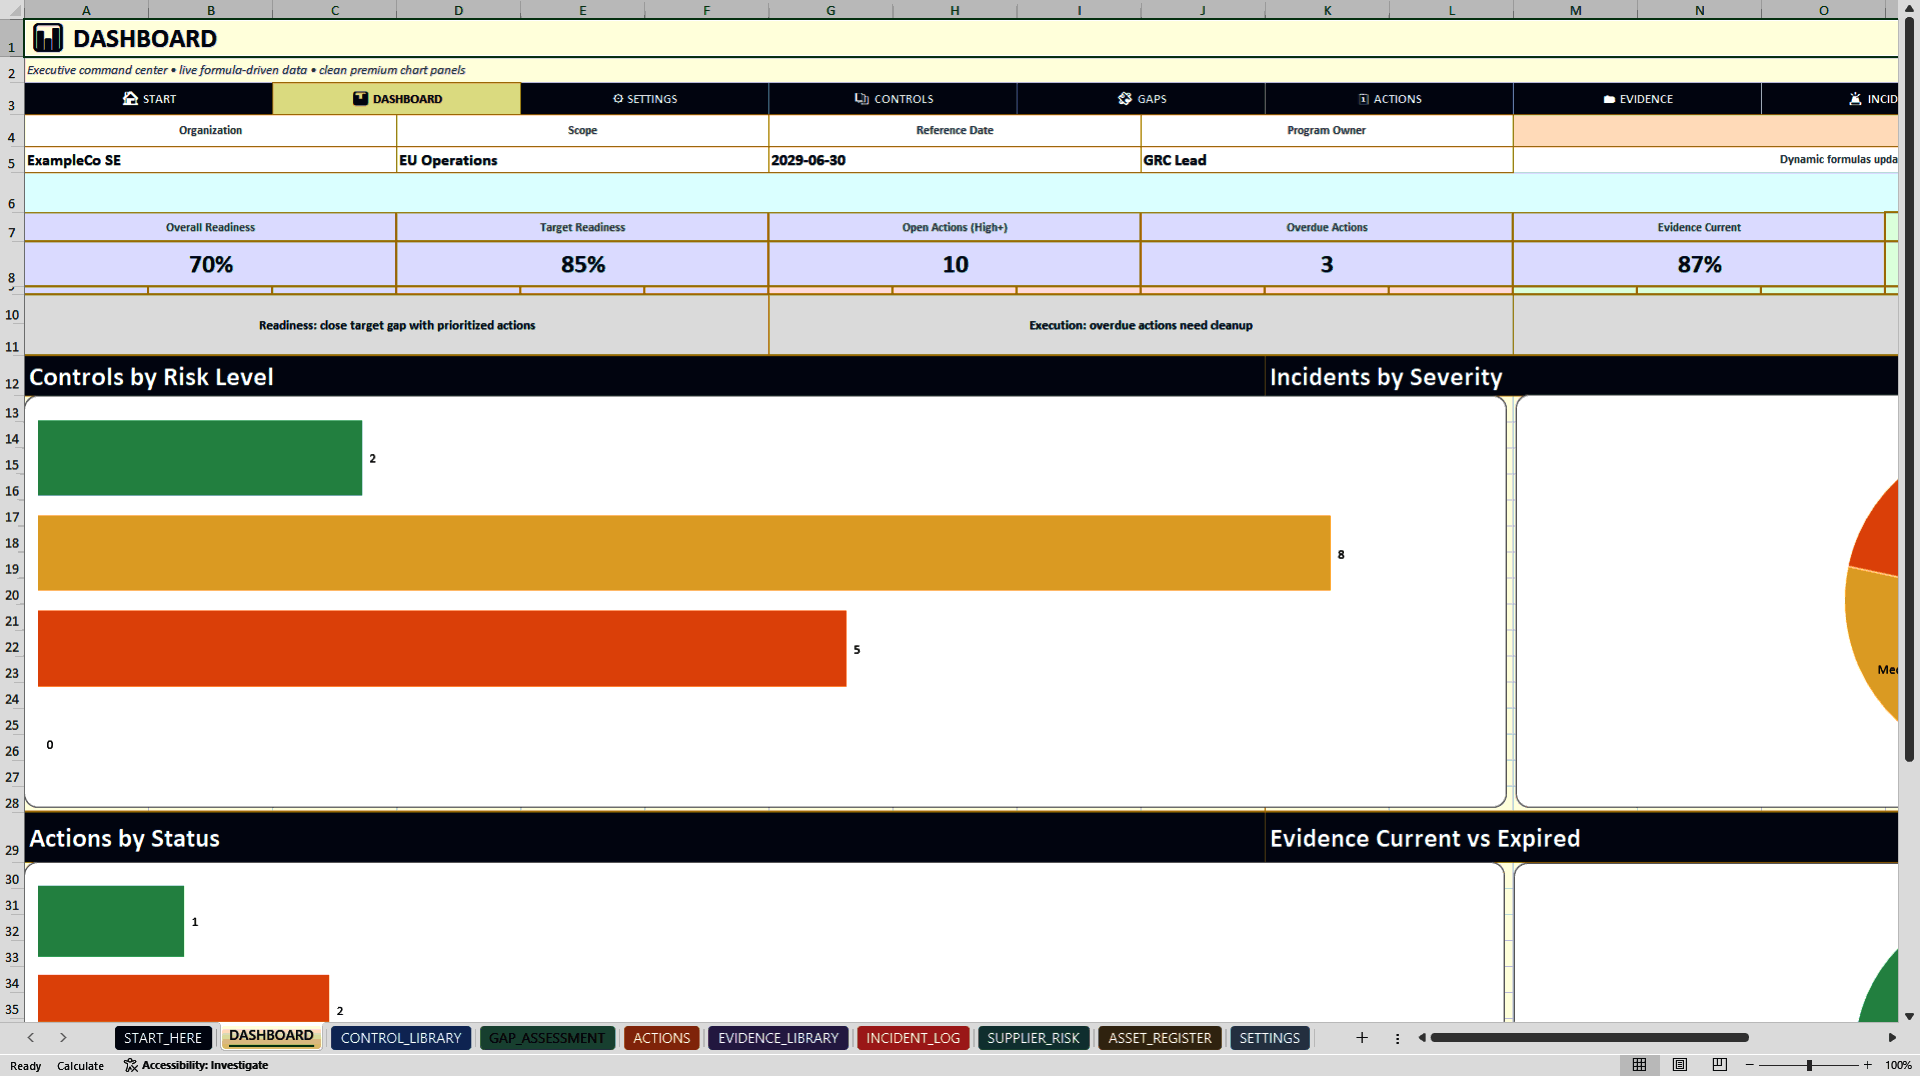Click horizontal scrollbar's right arrow
Image resolution: width=1920 pixels, height=1076 pixels.
coord(1891,1038)
